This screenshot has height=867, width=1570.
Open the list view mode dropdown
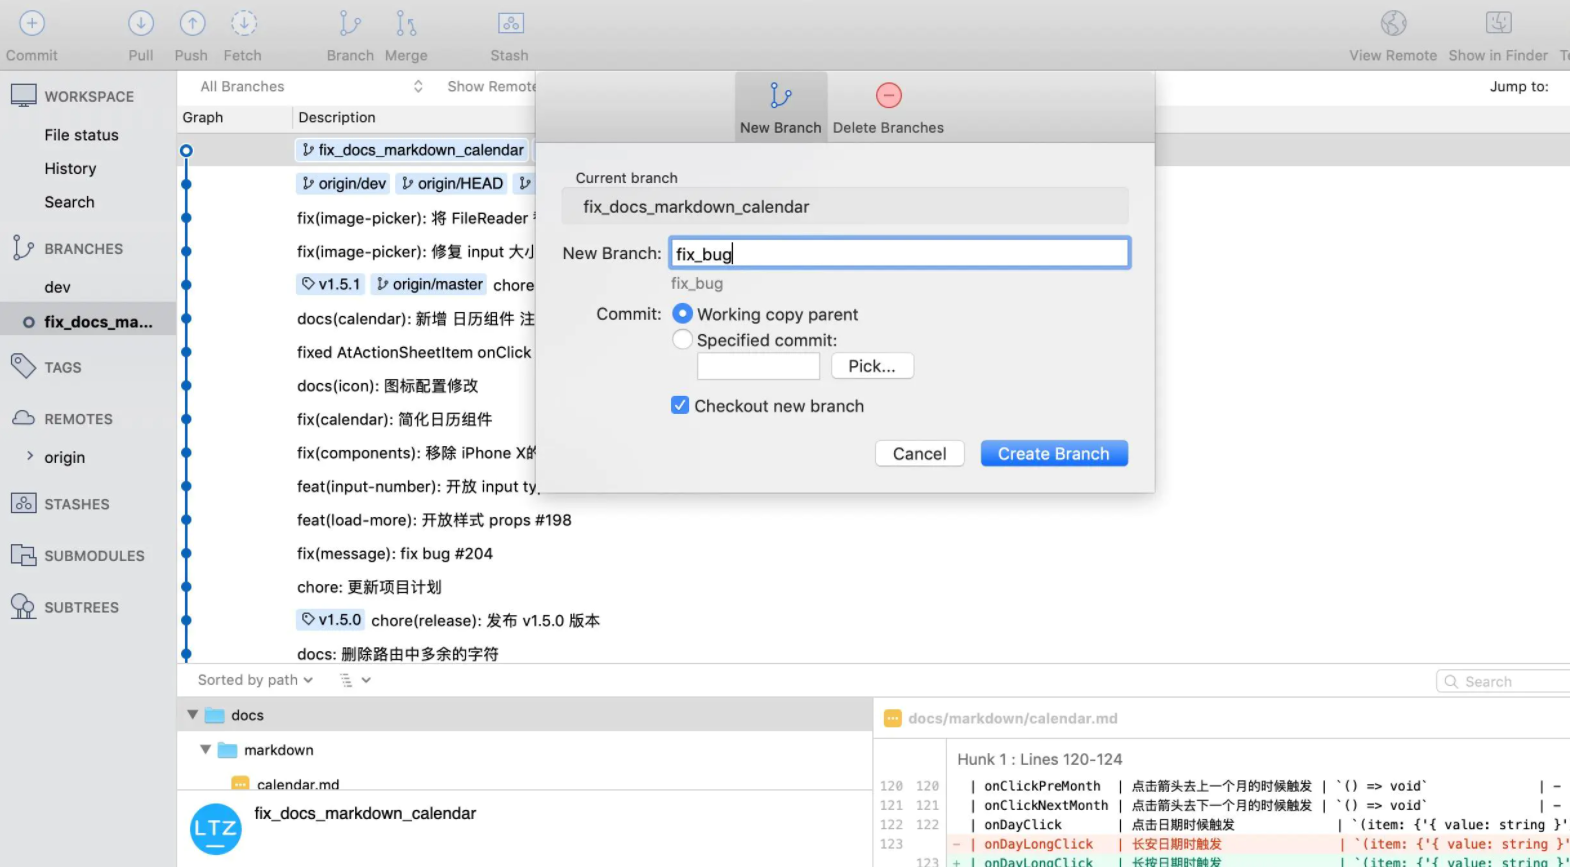355,680
